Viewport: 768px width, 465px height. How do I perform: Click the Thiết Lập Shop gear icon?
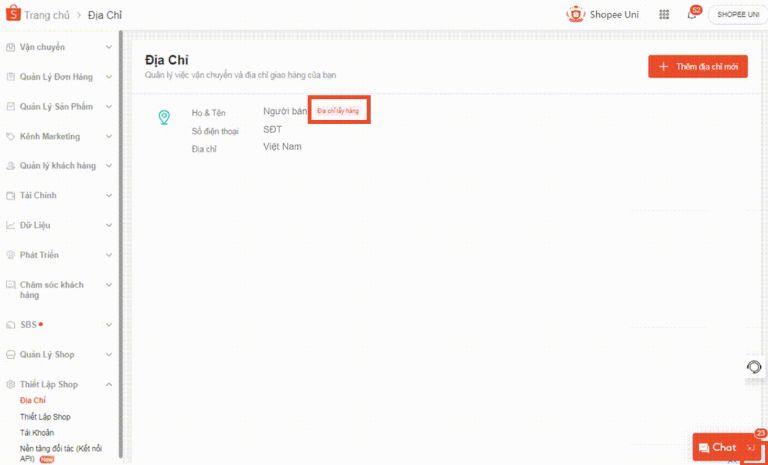pyautogui.click(x=10, y=385)
